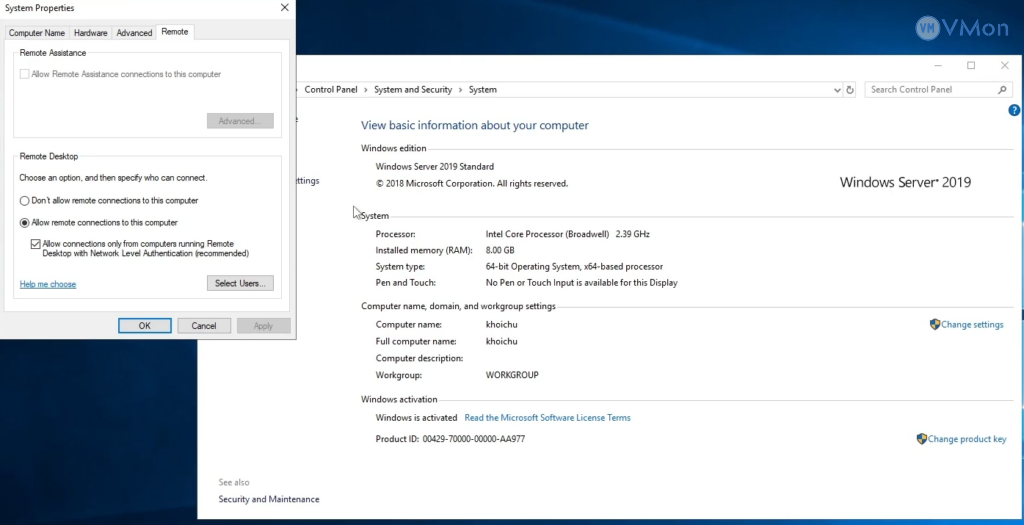This screenshot has width=1024, height=525.
Task: Click the WORKGROUP value
Action: tap(512, 375)
